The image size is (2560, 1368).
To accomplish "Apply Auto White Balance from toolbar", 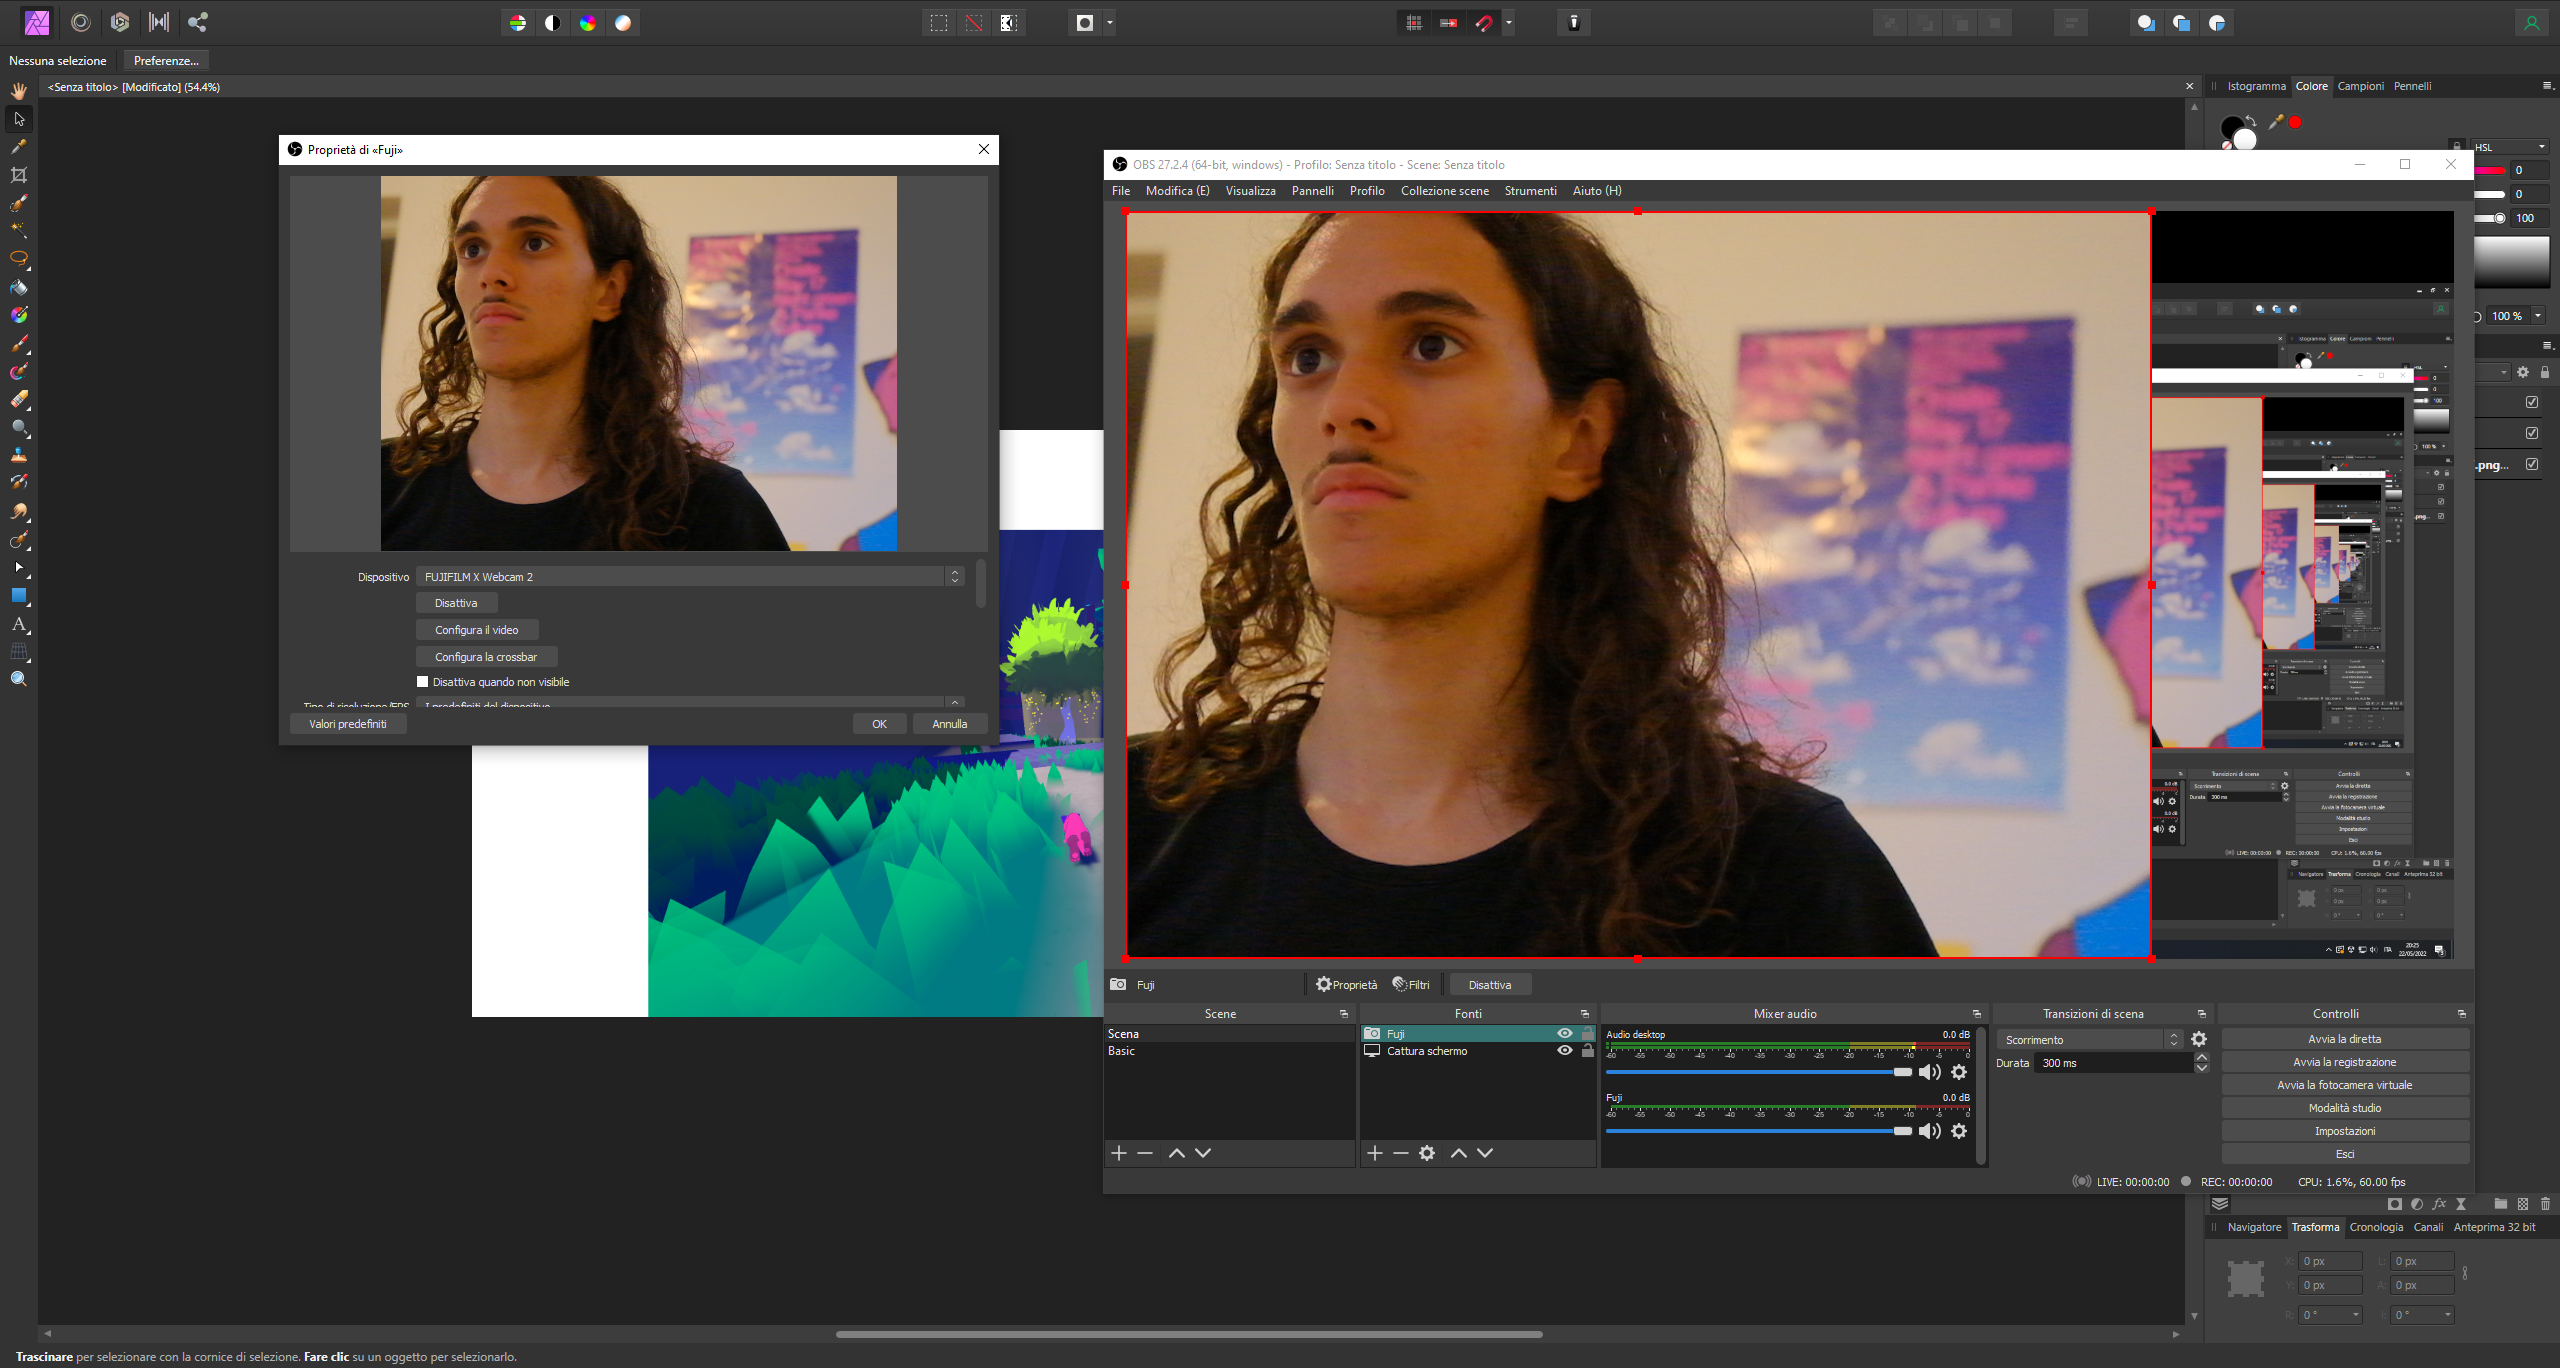I will pos(623,23).
